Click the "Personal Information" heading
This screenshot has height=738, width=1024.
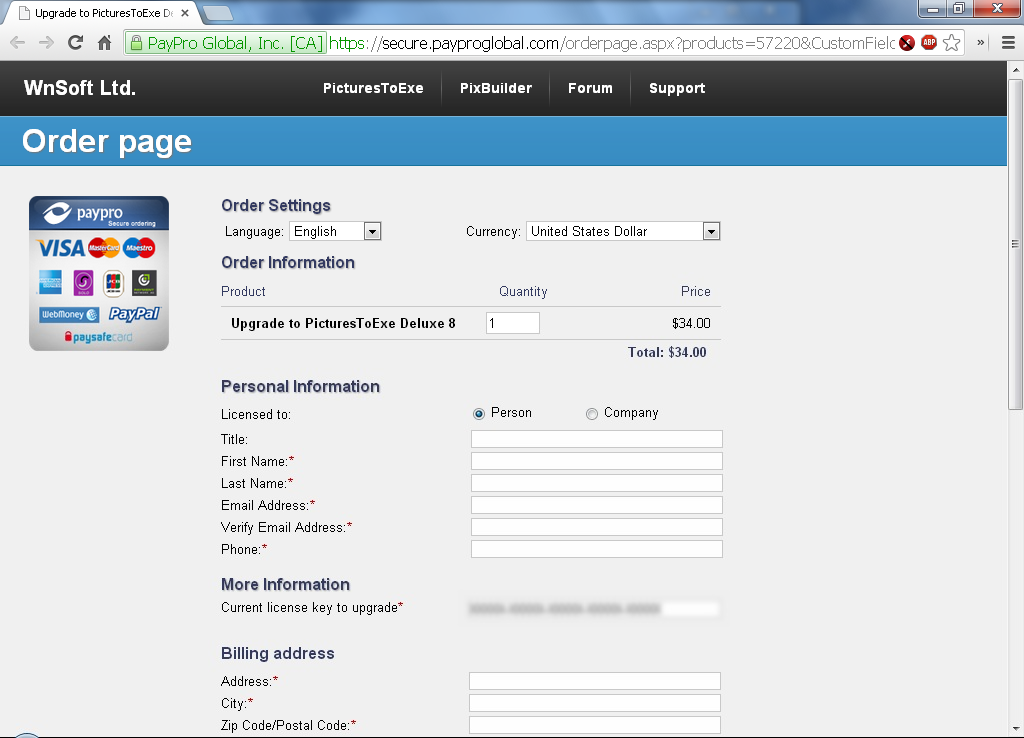coord(300,387)
